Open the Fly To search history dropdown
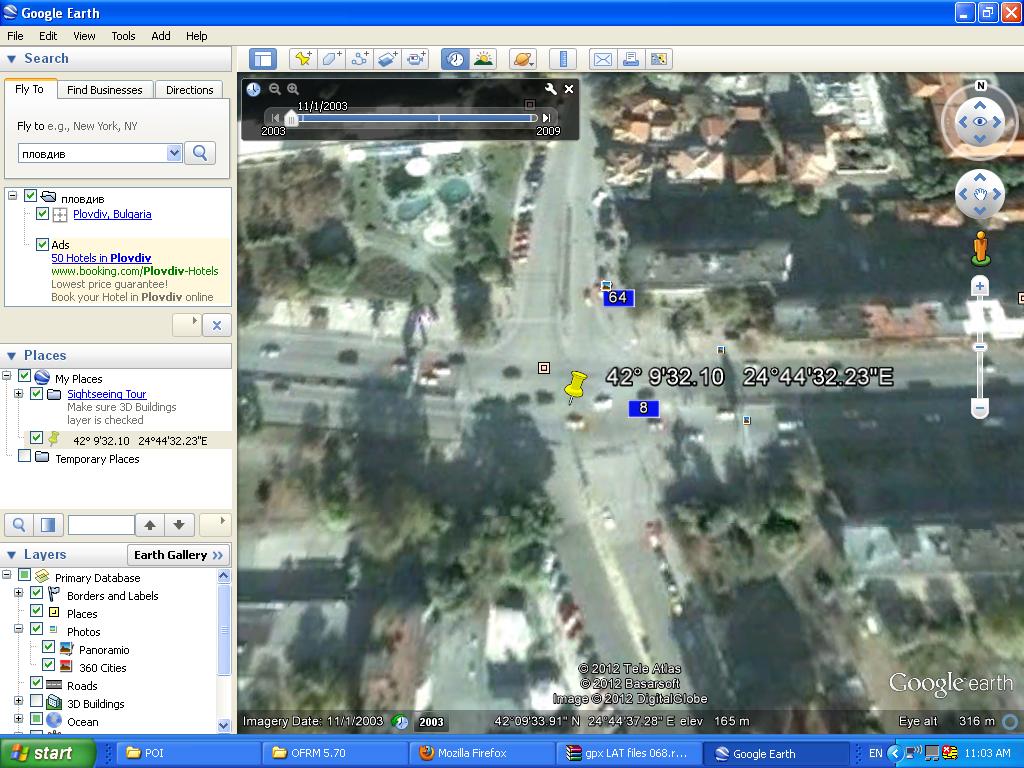Viewport: 1024px width, 768px height. (174, 153)
